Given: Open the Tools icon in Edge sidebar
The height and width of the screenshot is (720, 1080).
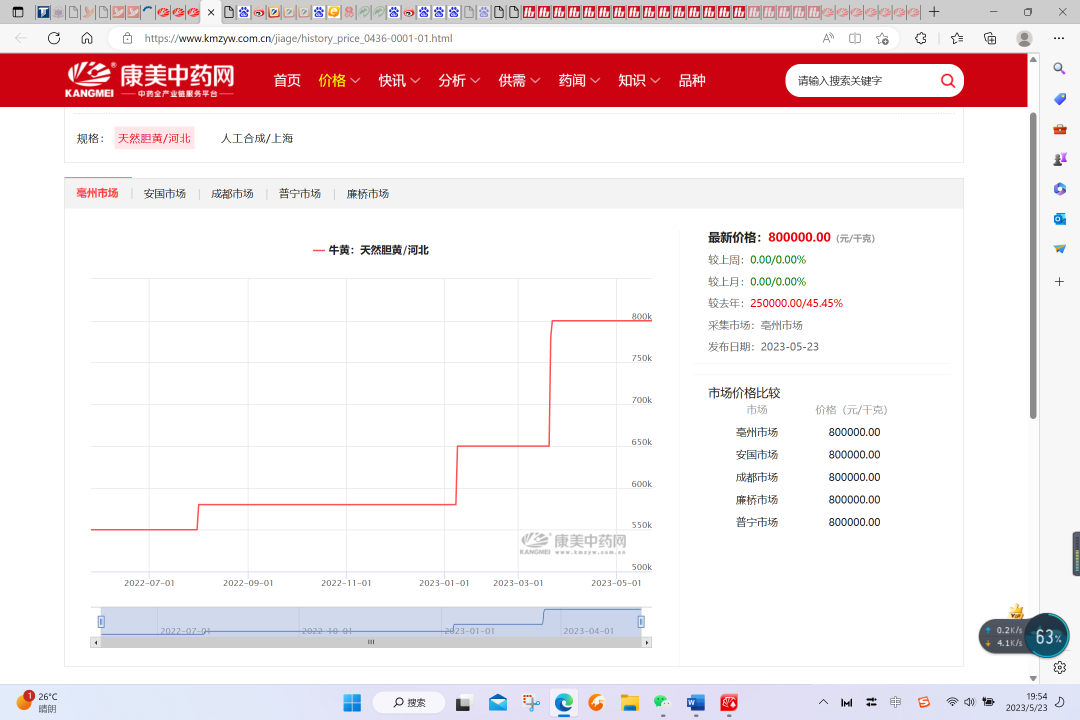Looking at the screenshot, I should 1059,128.
